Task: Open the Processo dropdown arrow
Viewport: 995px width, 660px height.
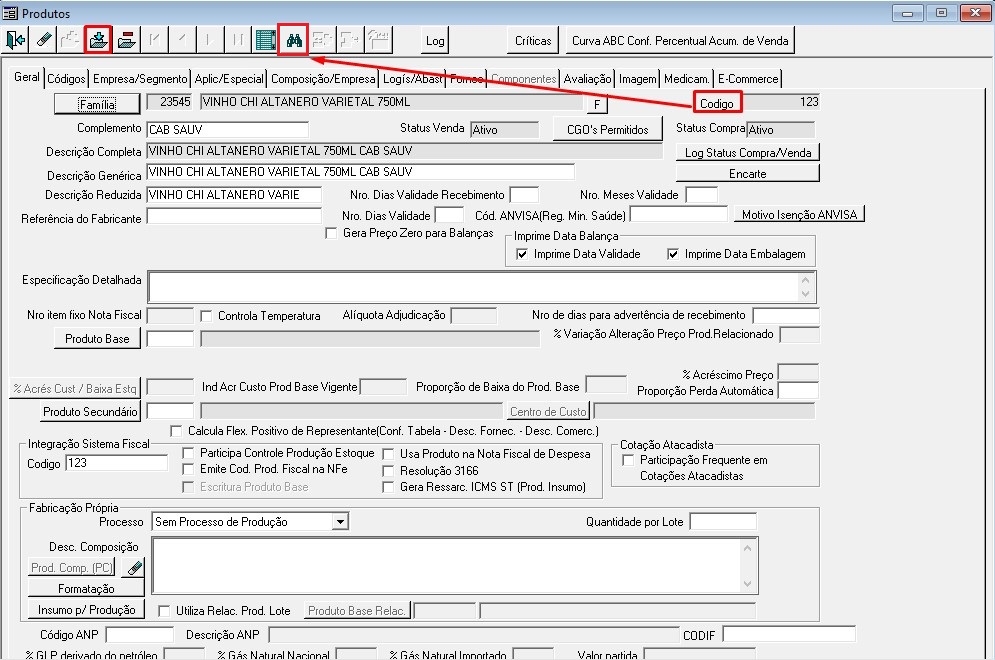Action: click(x=340, y=522)
